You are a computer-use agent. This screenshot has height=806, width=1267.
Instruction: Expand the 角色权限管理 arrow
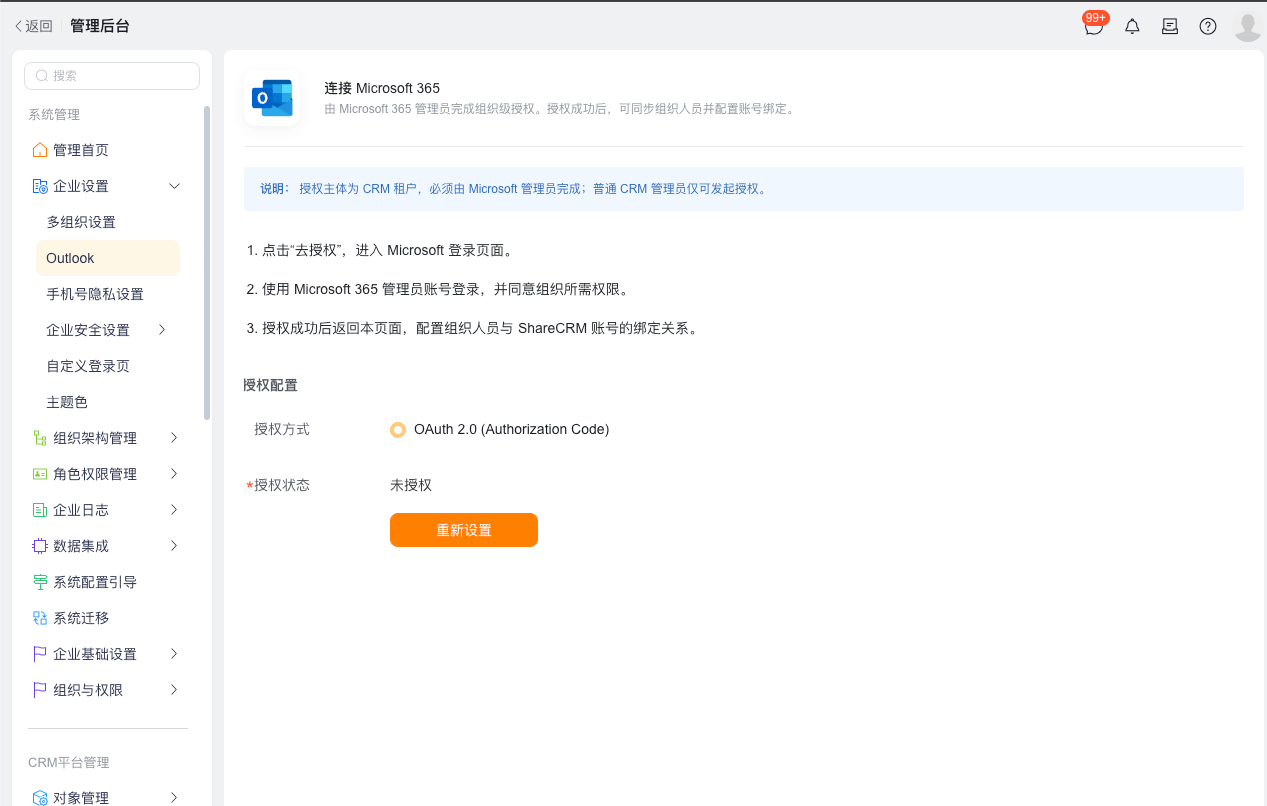tap(174, 474)
